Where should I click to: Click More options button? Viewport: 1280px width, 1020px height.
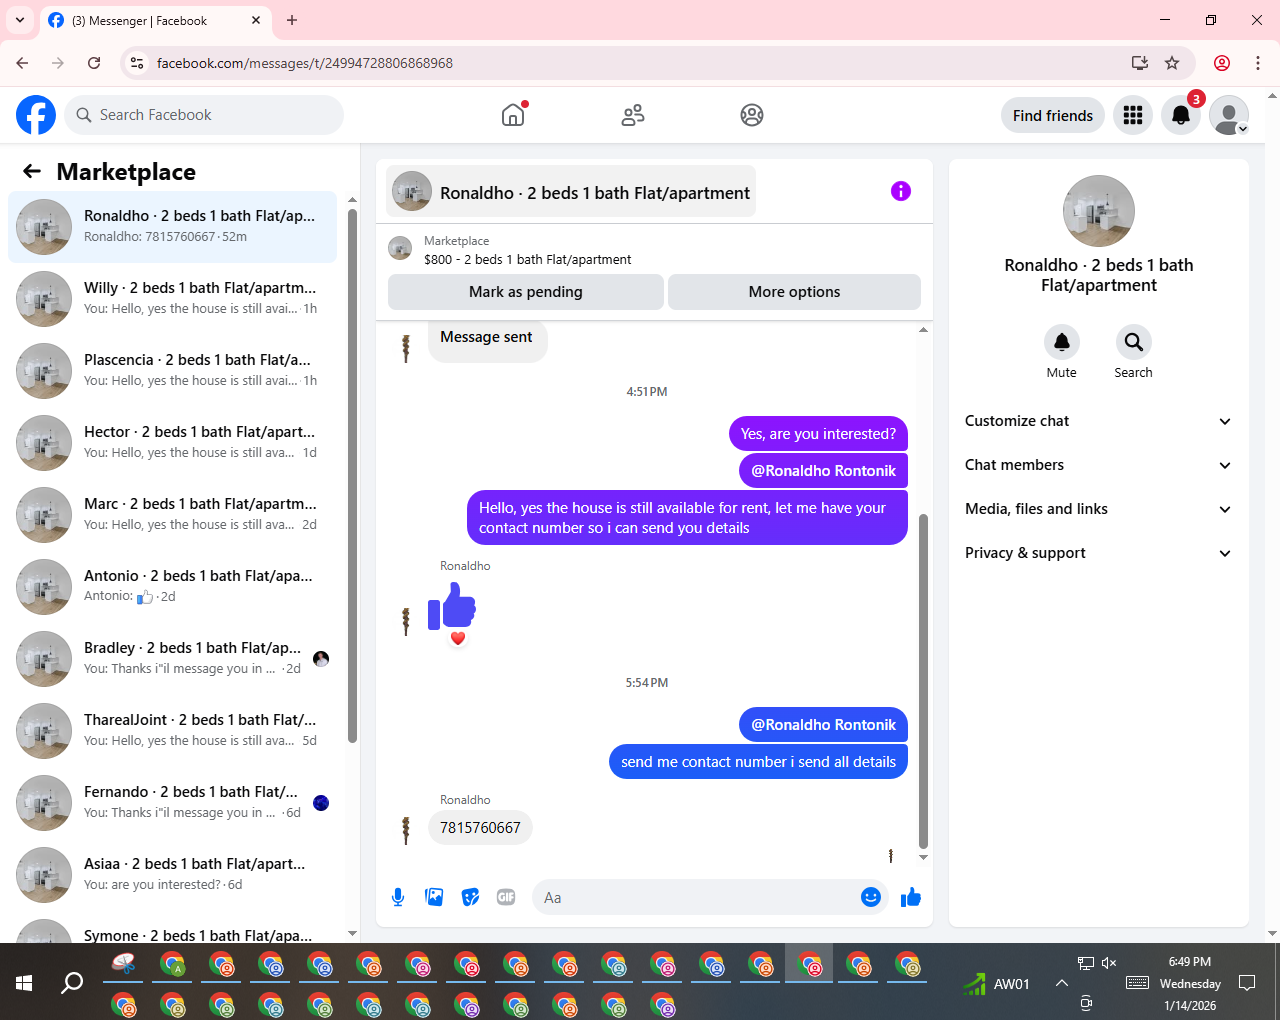794,292
